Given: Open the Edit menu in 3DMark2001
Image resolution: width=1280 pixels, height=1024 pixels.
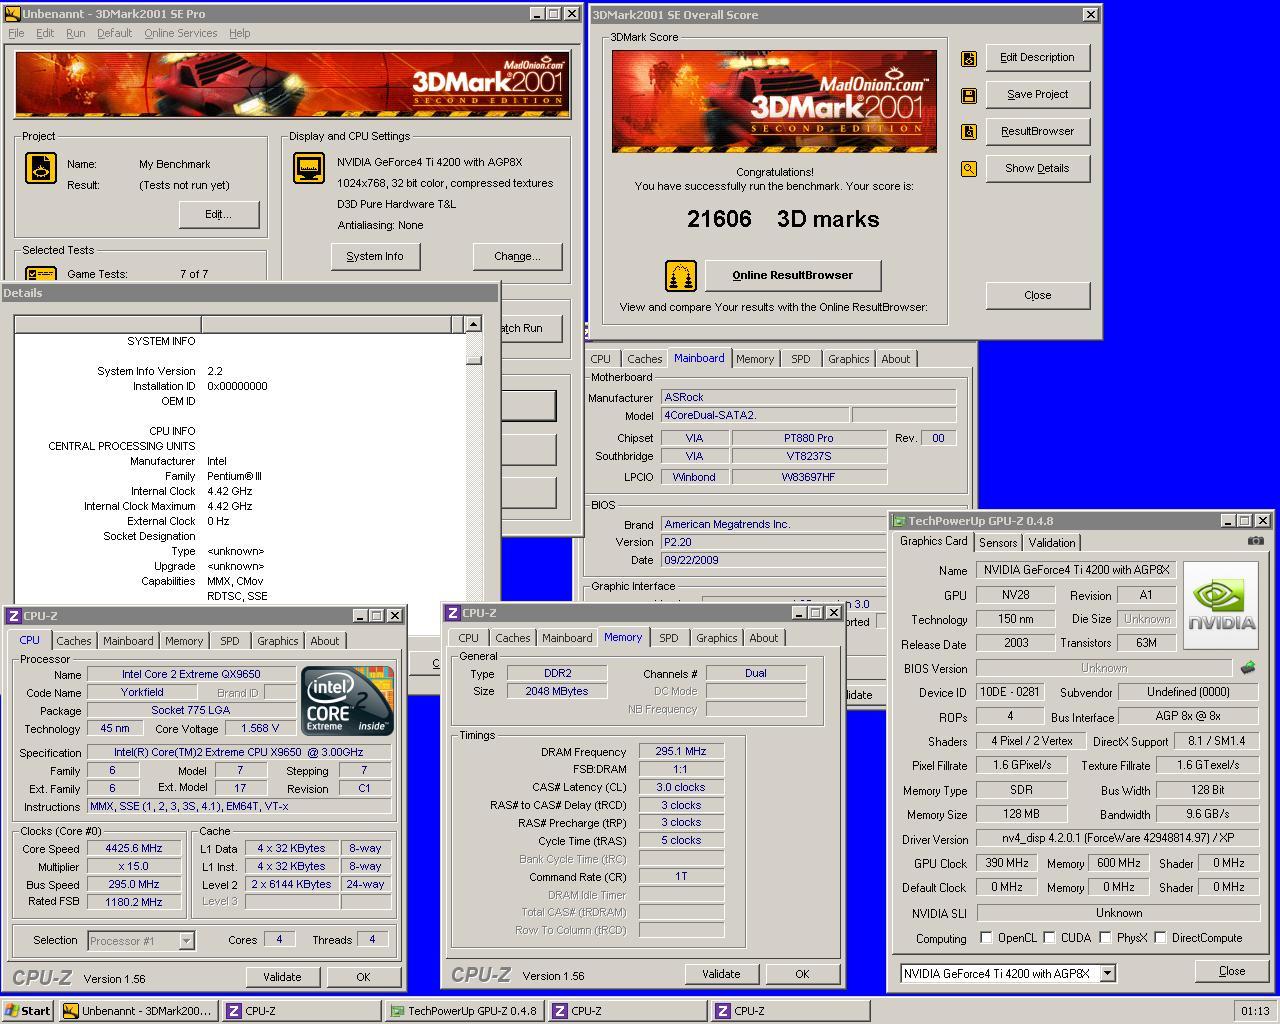Looking at the screenshot, I should coord(45,33).
